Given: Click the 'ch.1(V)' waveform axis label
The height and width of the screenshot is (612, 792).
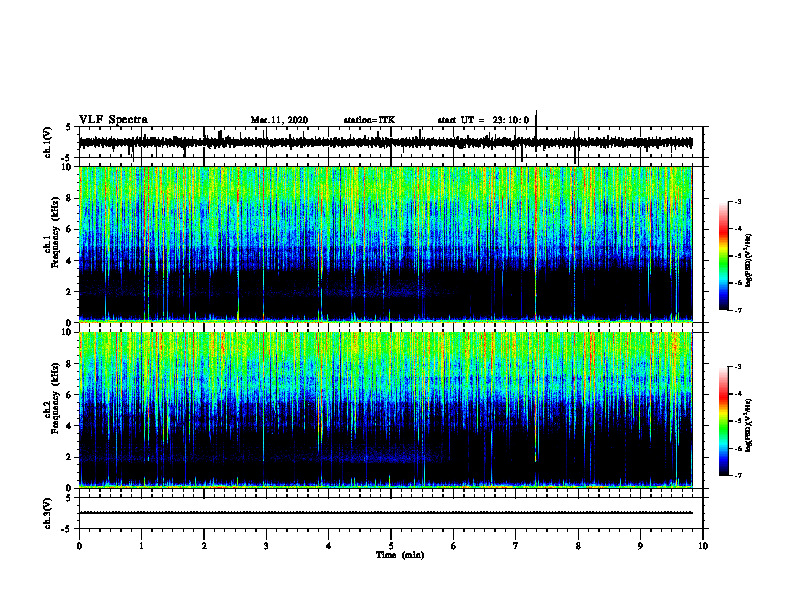Looking at the screenshot, I should pos(48,142).
